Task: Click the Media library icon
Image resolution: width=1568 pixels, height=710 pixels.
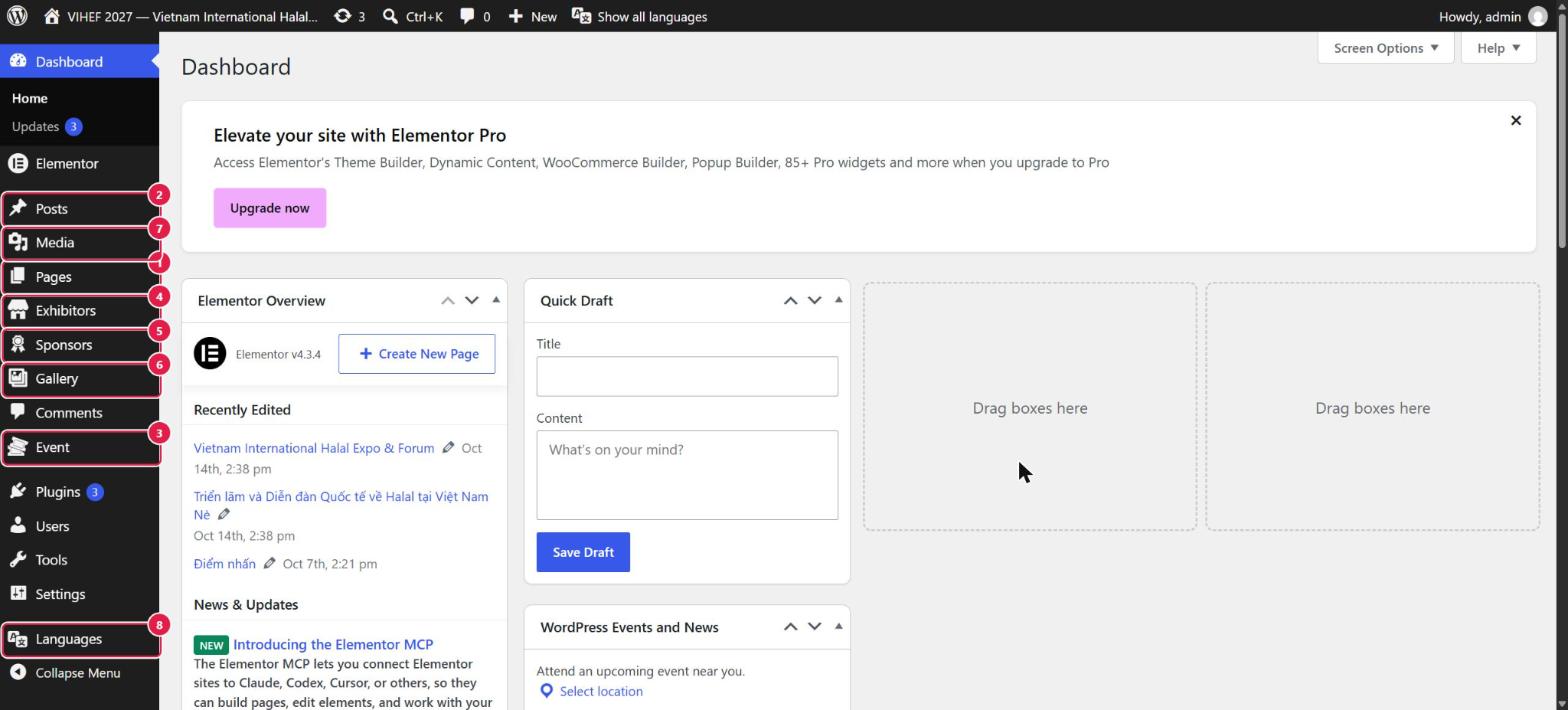Action: (x=18, y=242)
